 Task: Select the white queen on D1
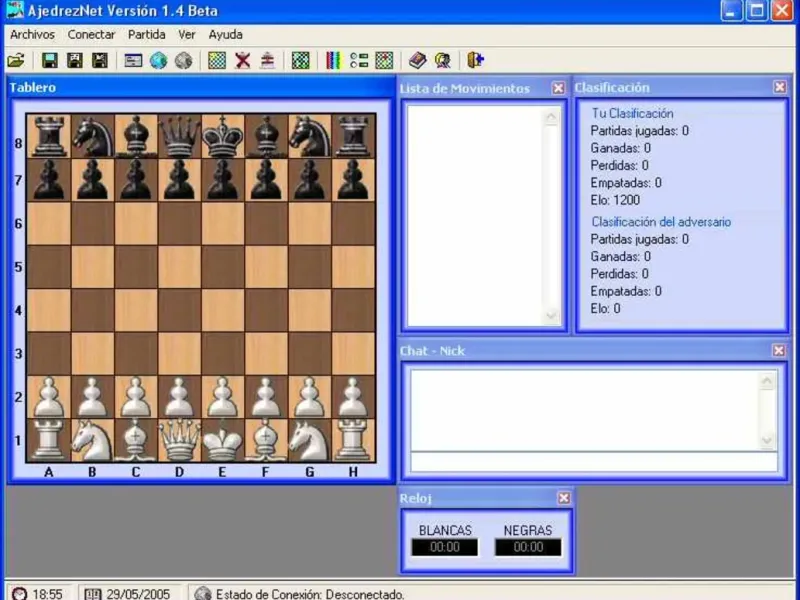(x=179, y=440)
